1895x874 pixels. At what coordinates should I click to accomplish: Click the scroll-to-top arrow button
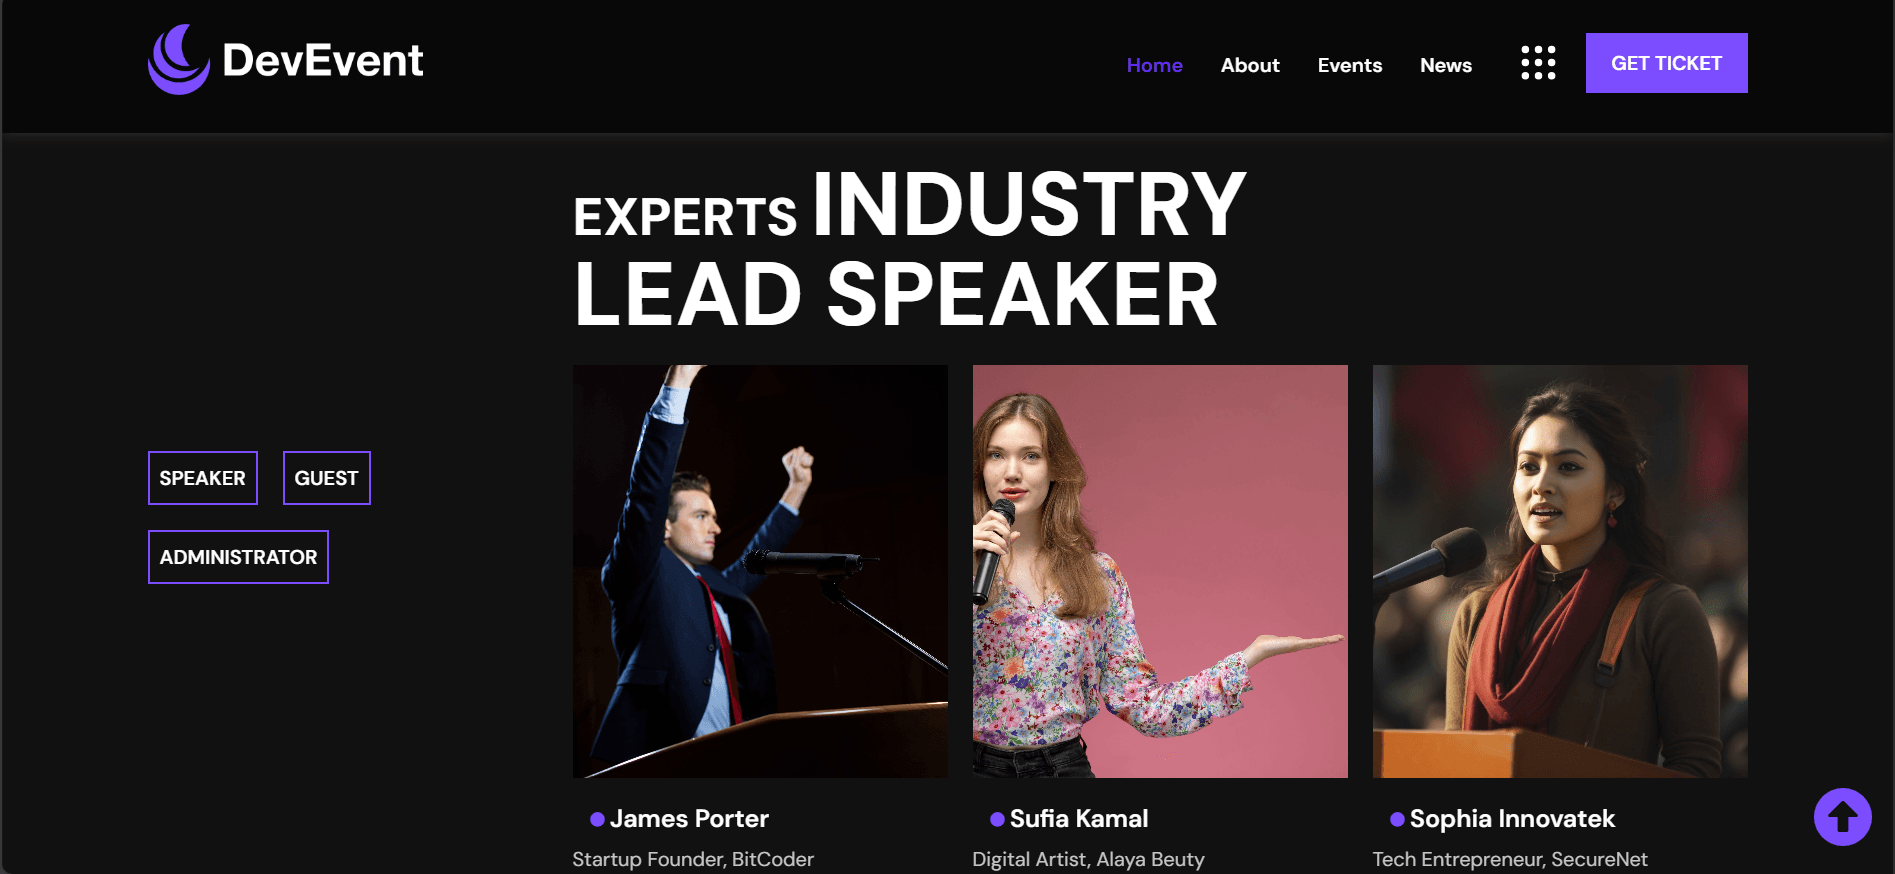pyautogui.click(x=1842, y=817)
